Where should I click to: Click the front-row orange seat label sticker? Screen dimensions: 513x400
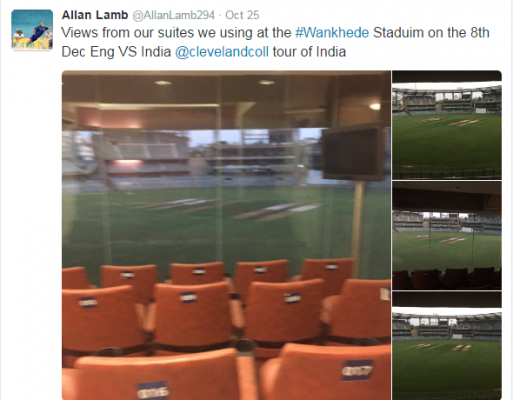tap(356, 370)
